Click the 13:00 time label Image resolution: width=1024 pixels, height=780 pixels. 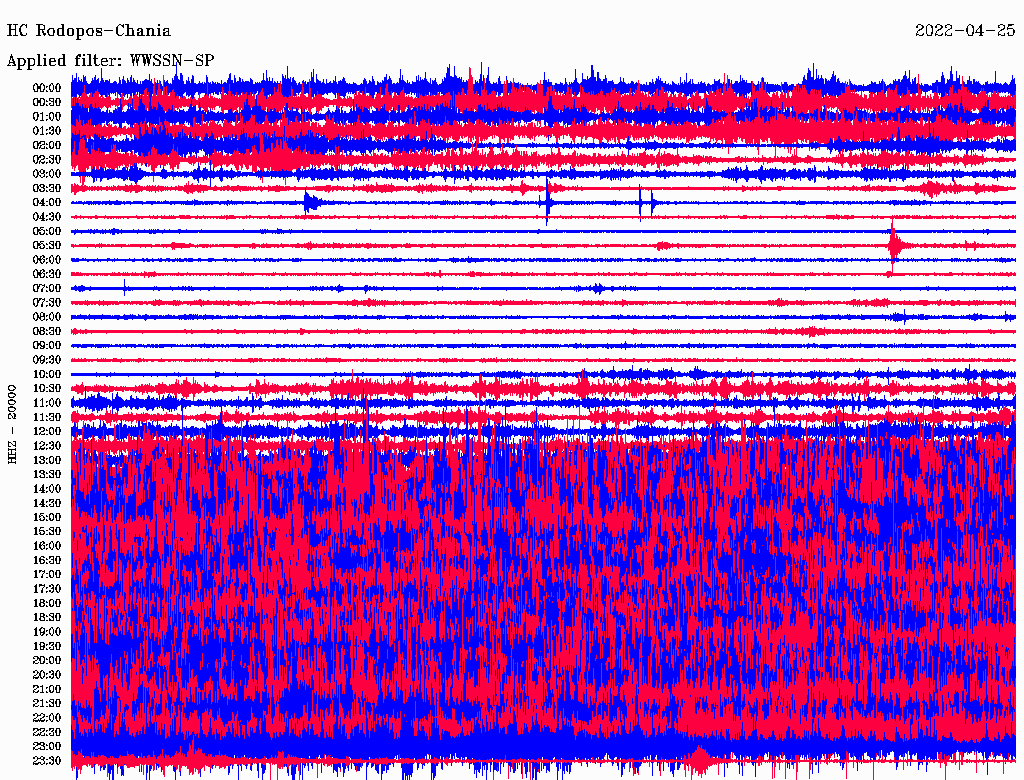[47, 460]
